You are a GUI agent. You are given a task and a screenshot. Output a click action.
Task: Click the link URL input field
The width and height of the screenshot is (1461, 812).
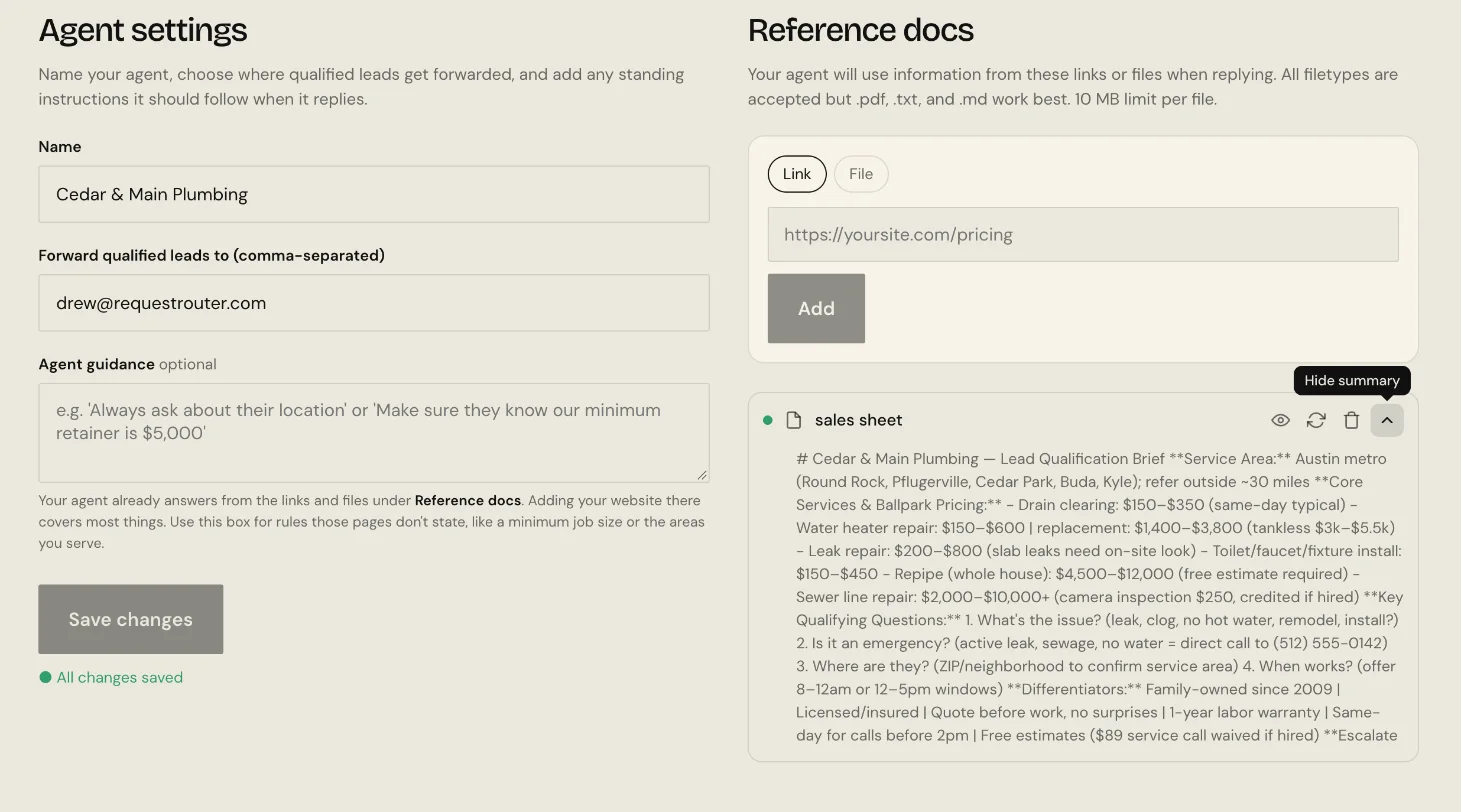1083,235
